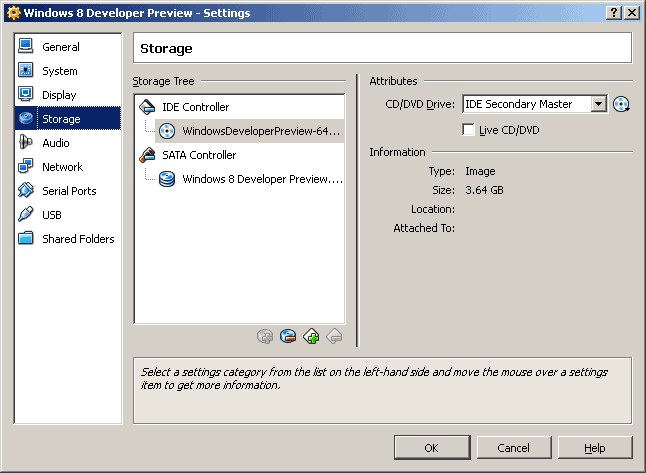
Task: Click the 'Storage' page heading
Action: point(166,49)
